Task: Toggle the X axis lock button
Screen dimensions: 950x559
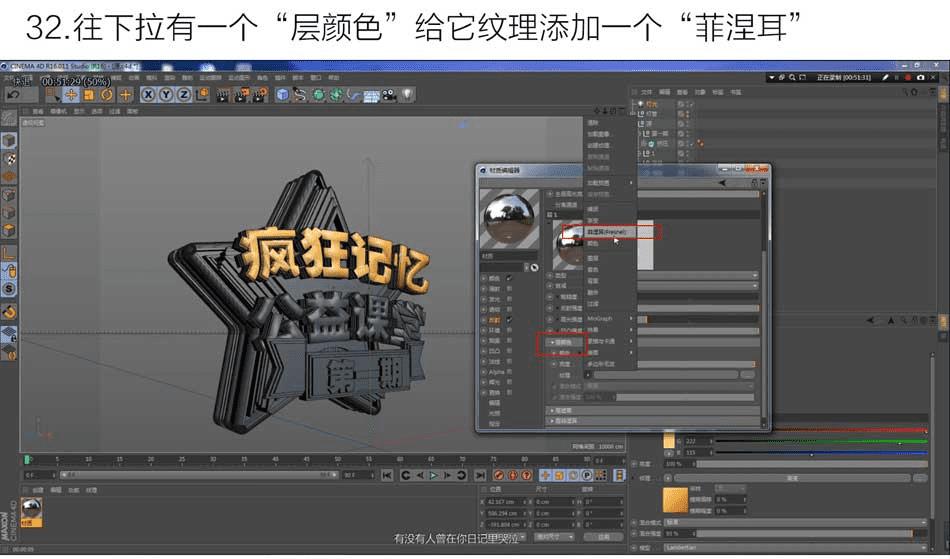Action: click(x=148, y=94)
